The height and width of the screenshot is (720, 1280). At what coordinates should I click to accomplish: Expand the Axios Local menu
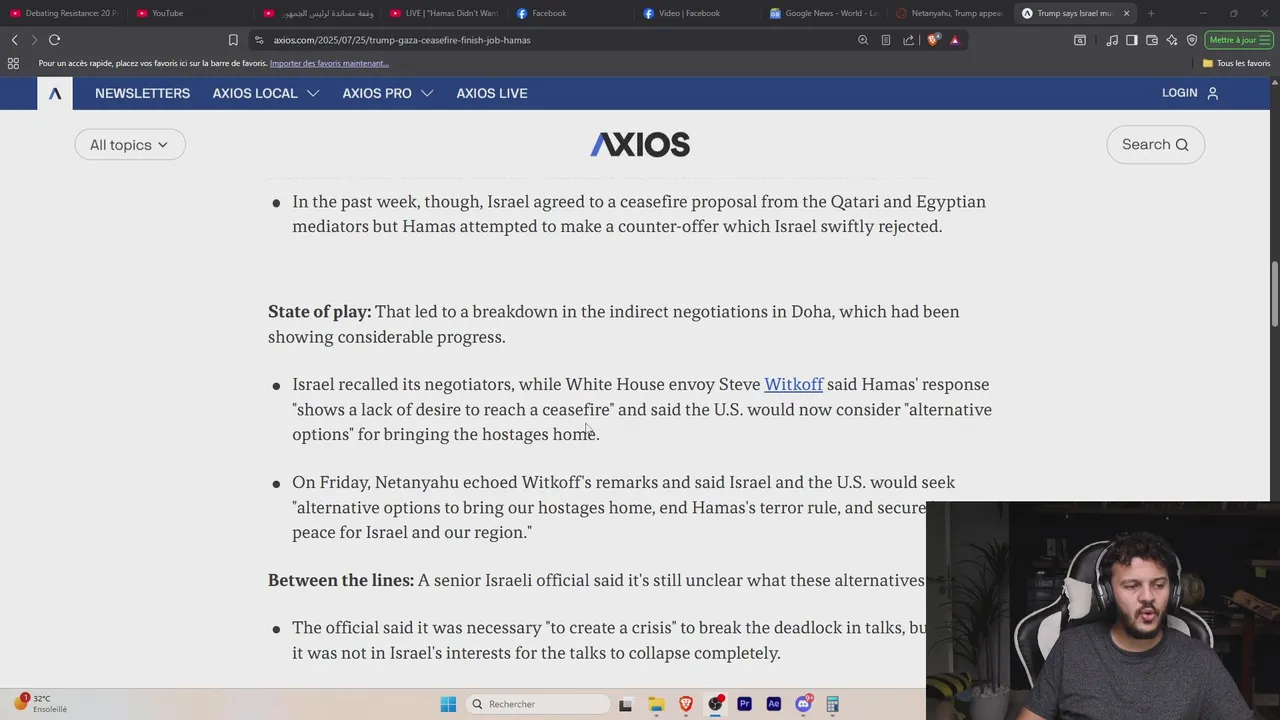pyautogui.click(x=265, y=93)
